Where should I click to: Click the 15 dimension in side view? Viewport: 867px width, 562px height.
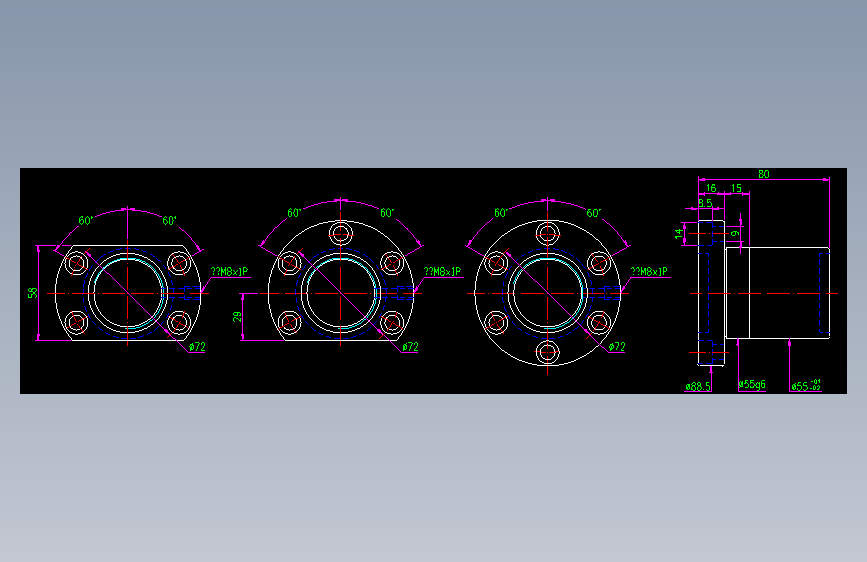736,188
